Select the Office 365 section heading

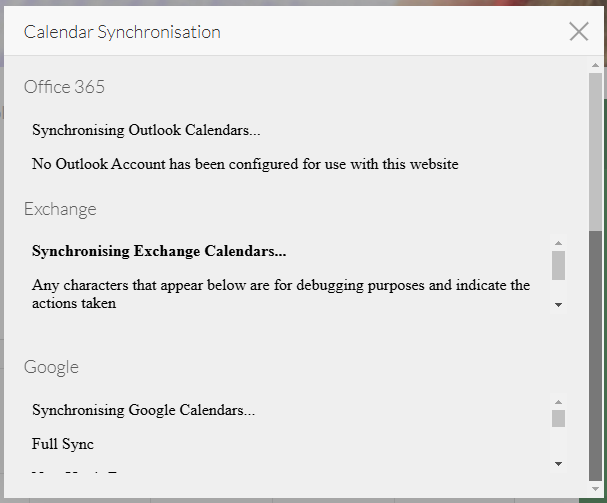[x=64, y=87]
